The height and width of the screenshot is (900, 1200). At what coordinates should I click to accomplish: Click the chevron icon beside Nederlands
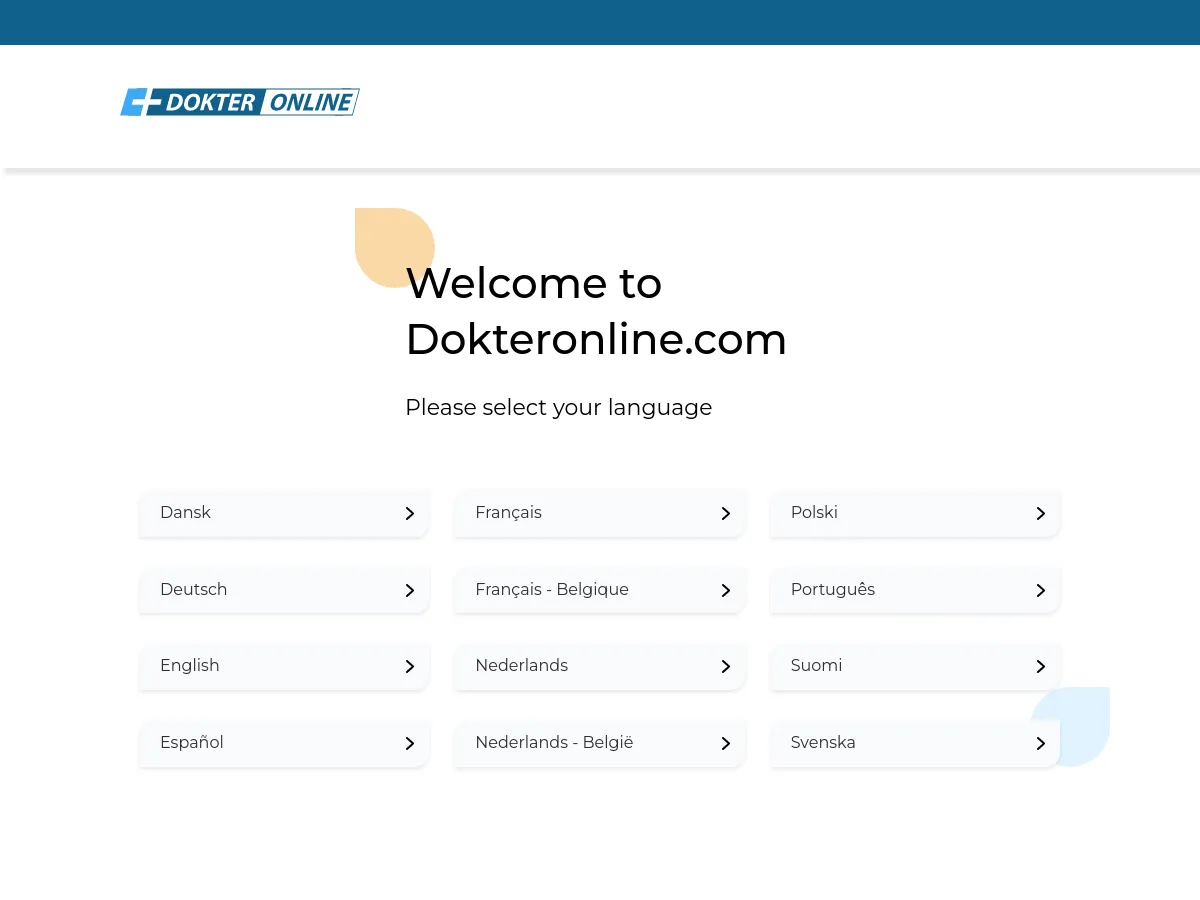(725, 666)
